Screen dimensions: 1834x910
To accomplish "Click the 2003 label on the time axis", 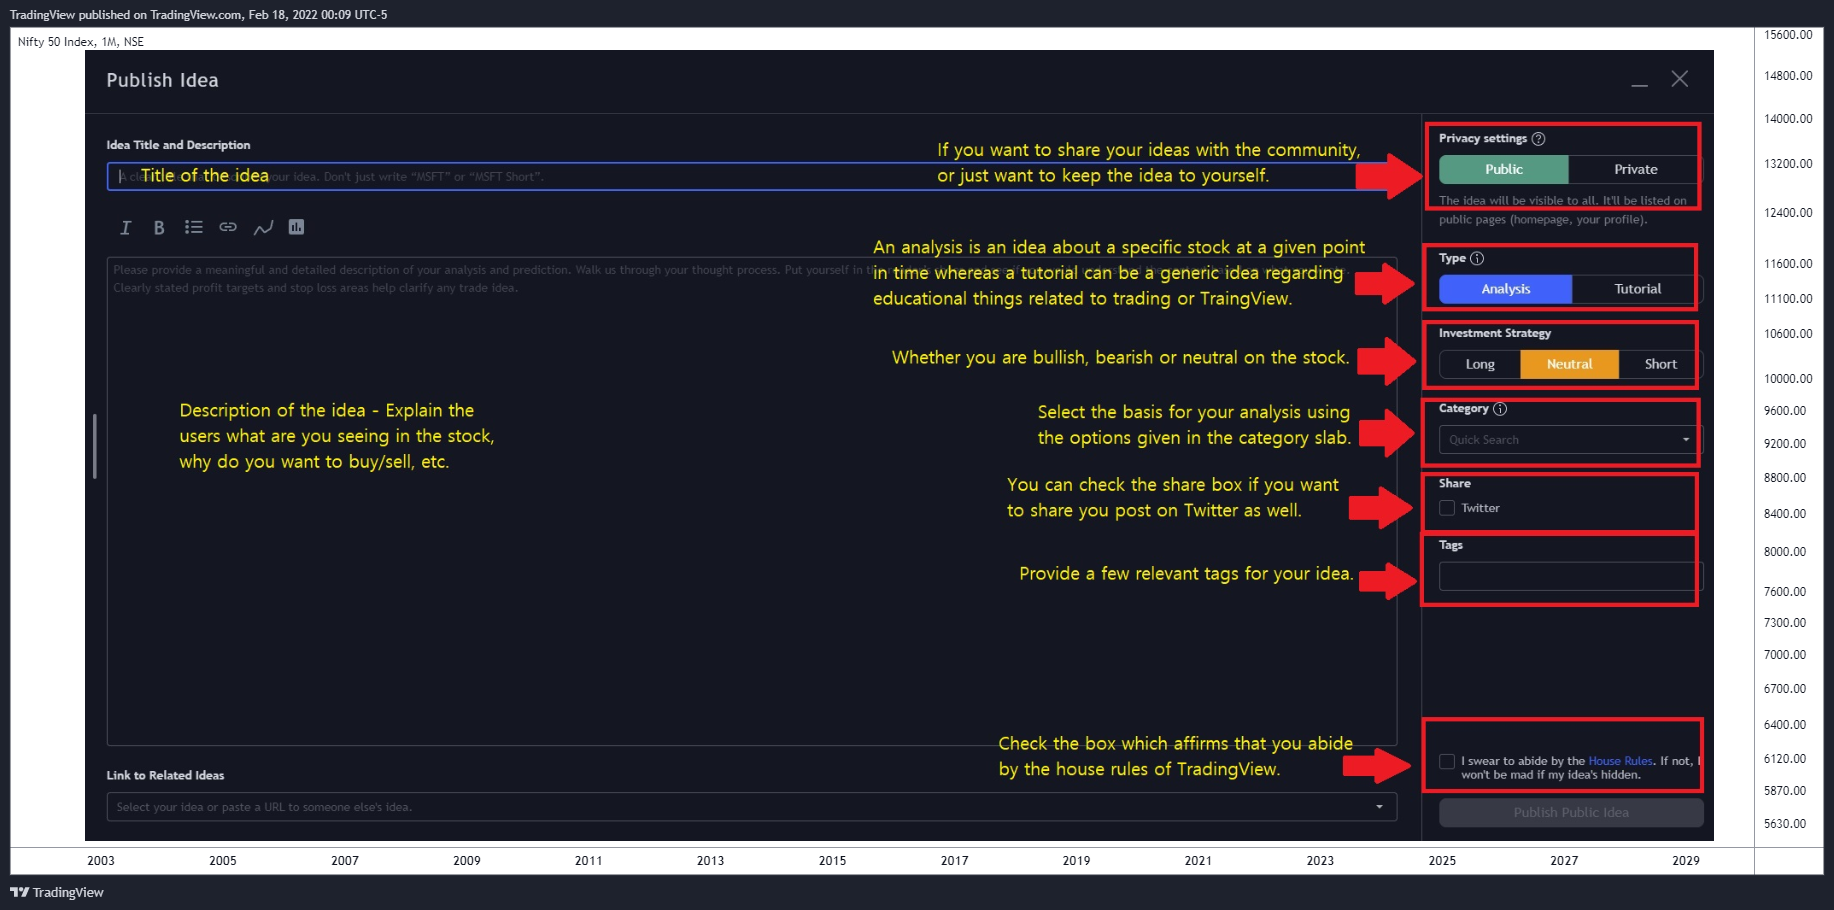I will pyautogui.click(x=101, y=861).
